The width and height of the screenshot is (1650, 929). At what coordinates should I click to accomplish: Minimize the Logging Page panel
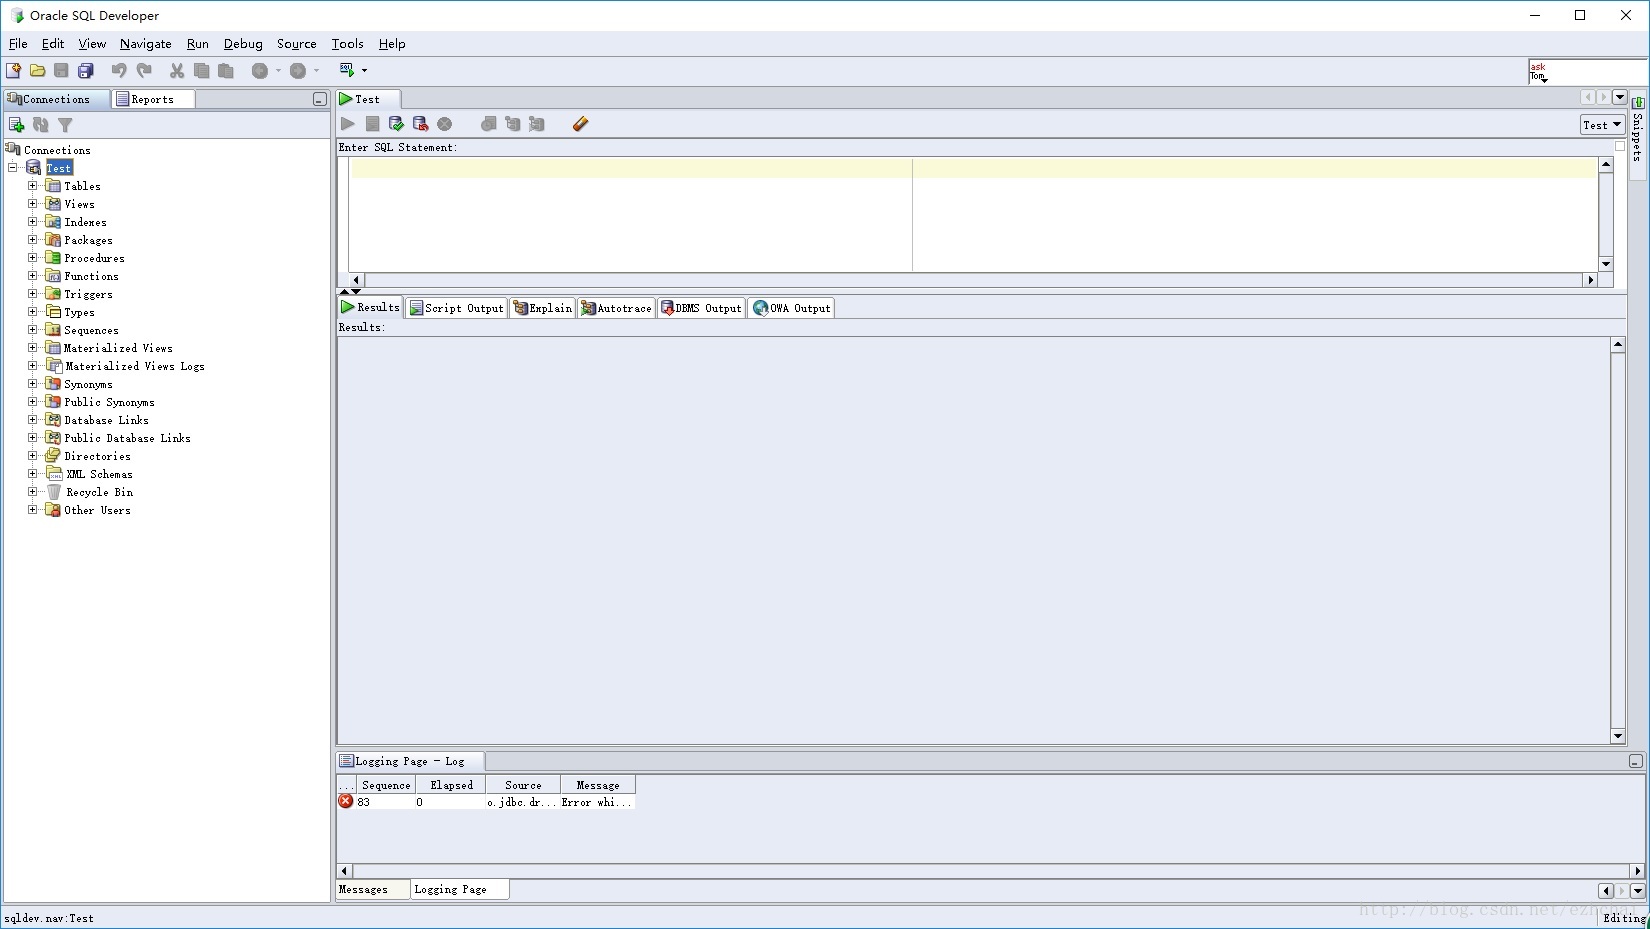click(x=1635, y=761)
